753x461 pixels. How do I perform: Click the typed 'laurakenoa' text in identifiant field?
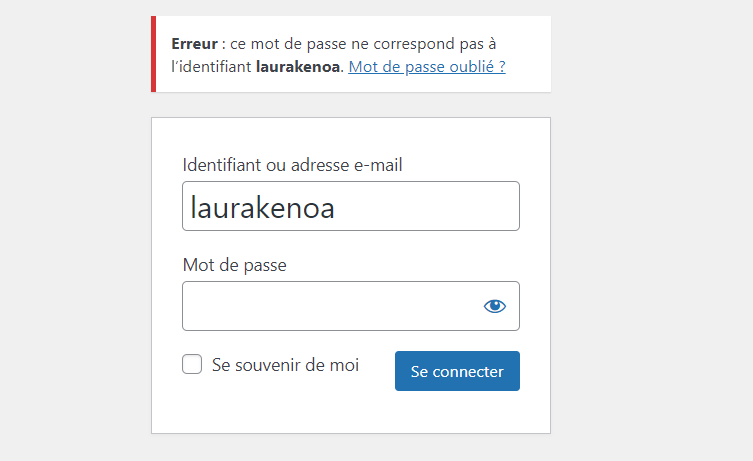coord(262,207)
